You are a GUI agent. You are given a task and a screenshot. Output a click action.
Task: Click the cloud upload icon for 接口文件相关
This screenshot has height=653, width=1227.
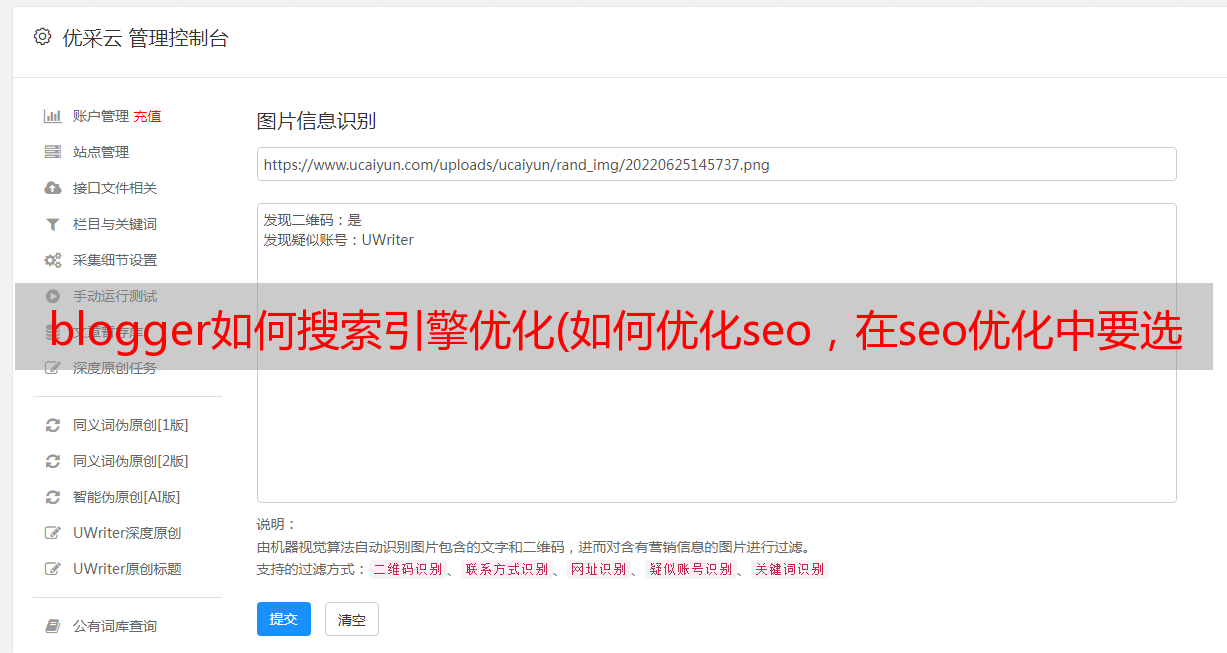[x=53, y=188]
